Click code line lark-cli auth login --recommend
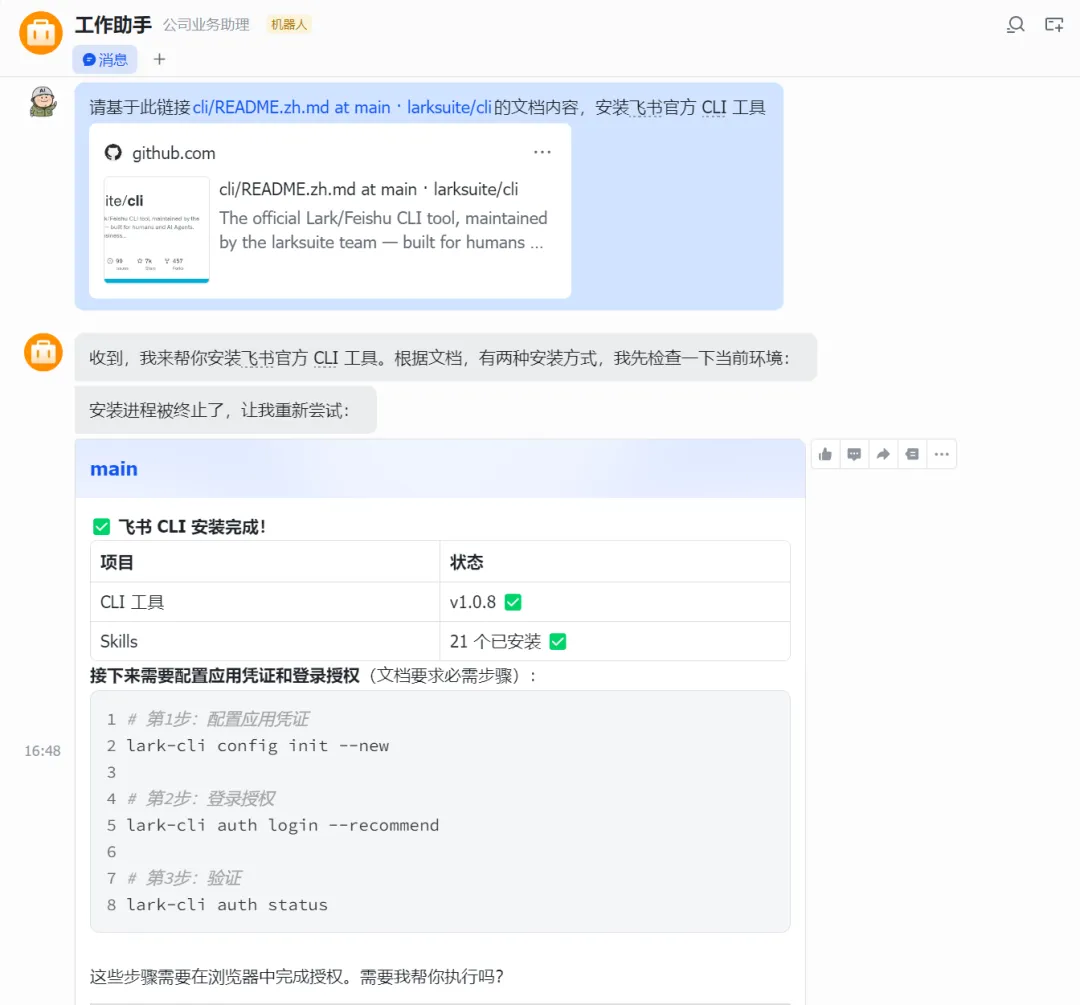 pos(282,825)
